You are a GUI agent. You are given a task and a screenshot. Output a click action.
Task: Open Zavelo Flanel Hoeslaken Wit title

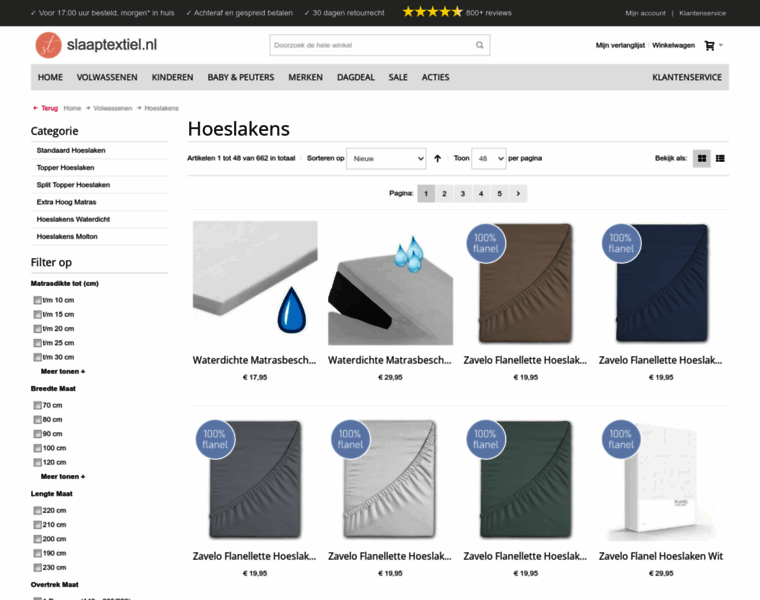coord(661,556)
